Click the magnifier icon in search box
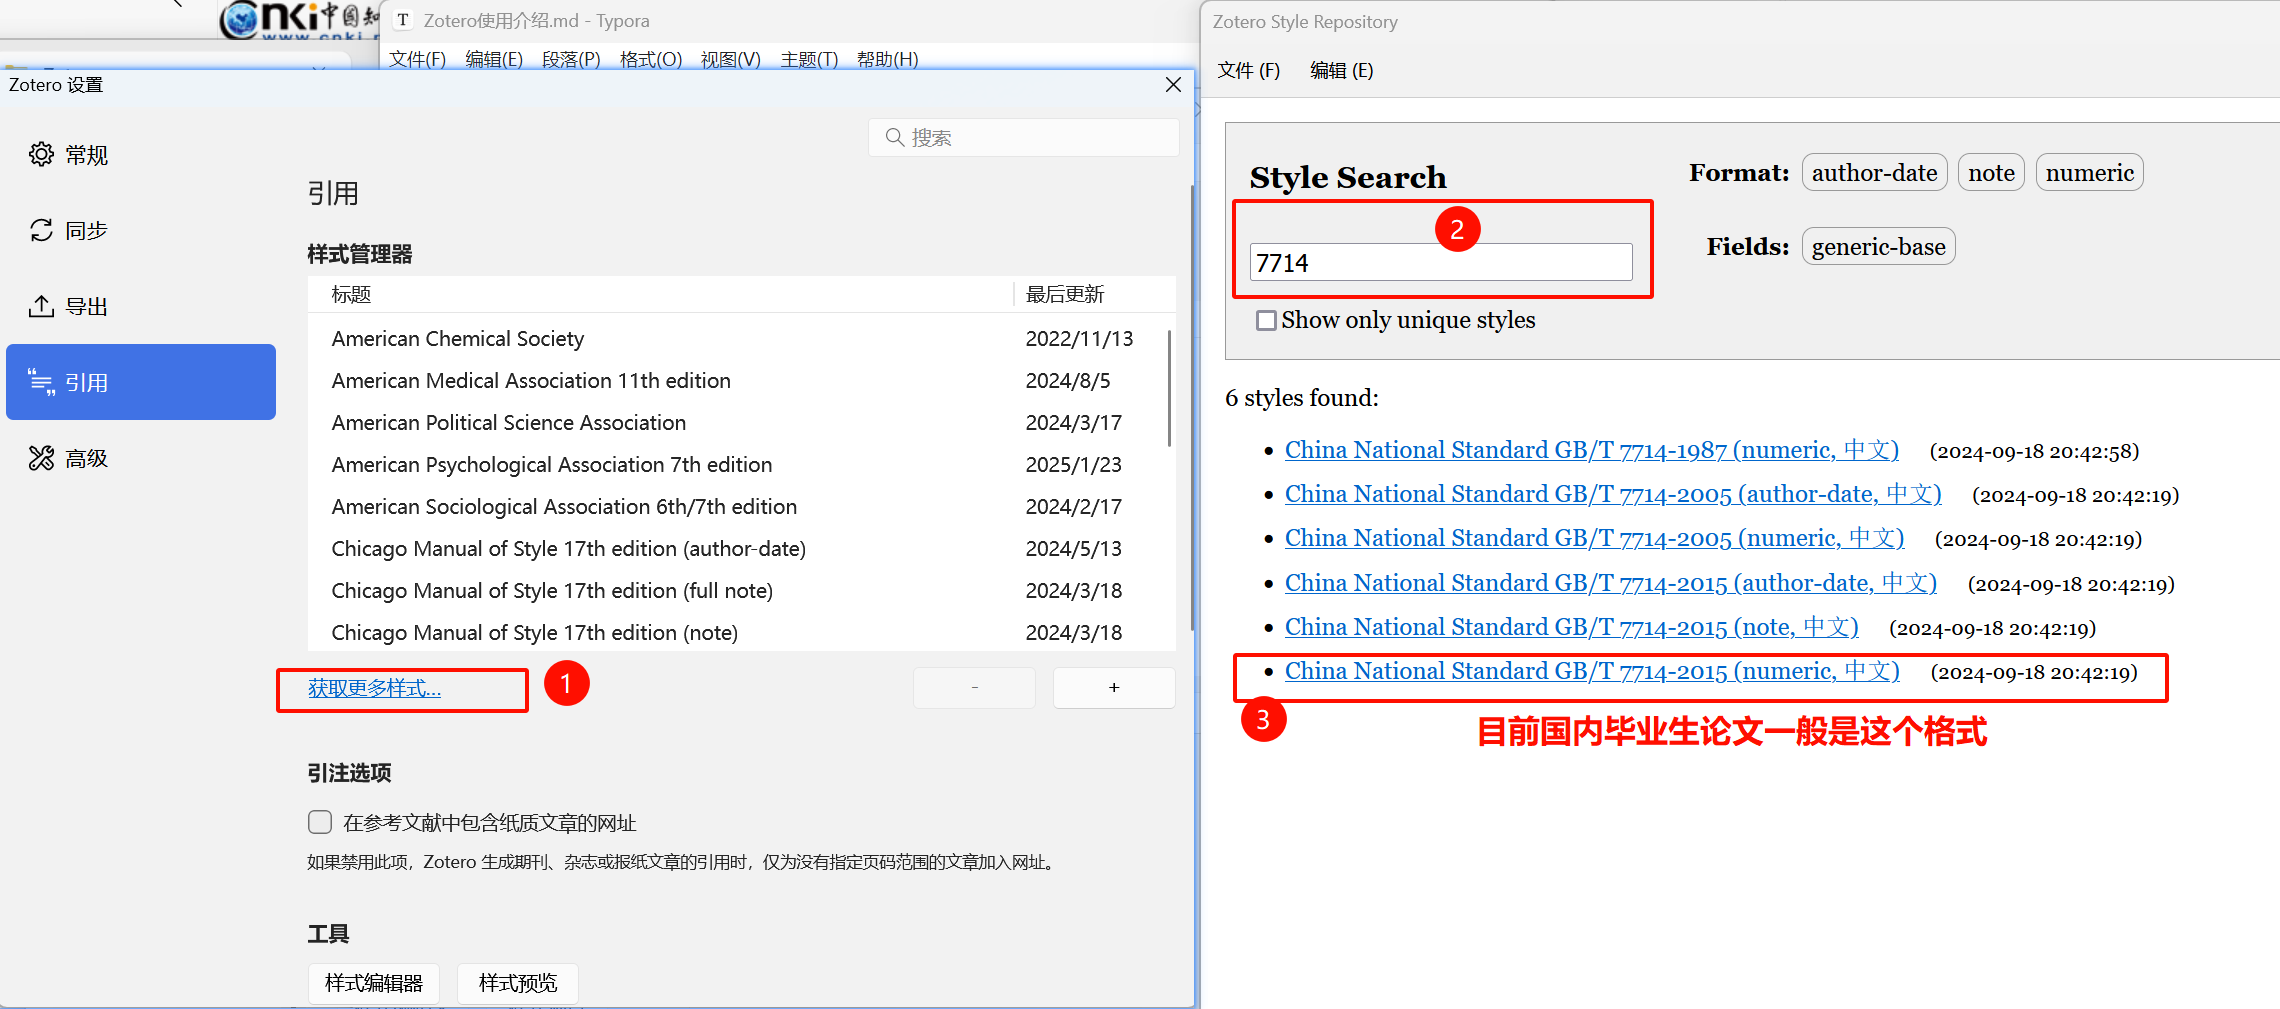Screen dimensions: 2280x1009 tap(894, 137)
